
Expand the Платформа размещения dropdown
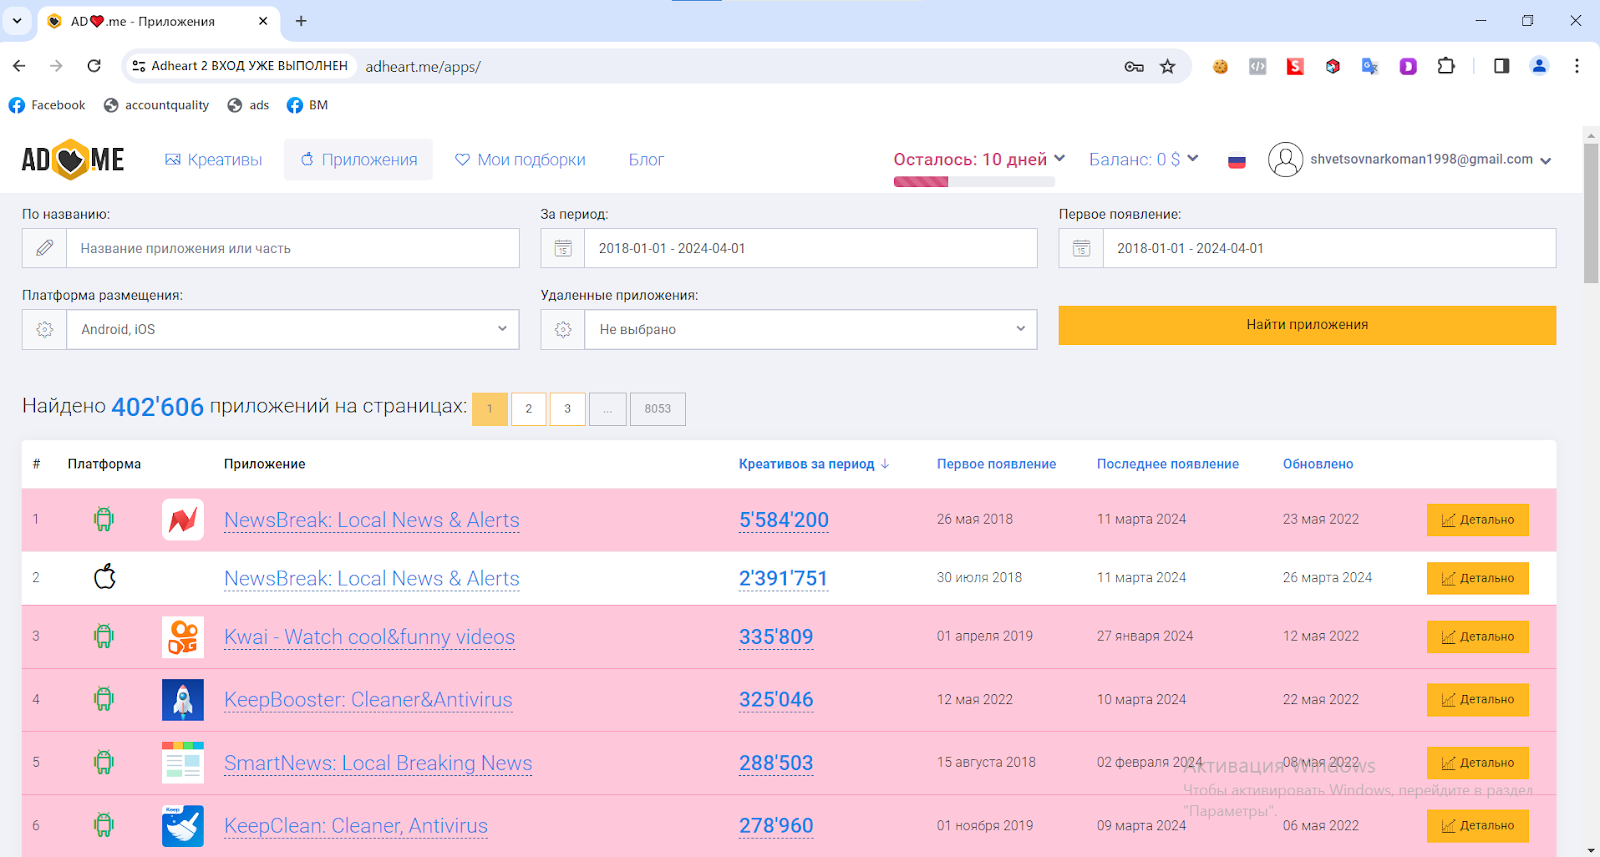[x=292, y=330]
